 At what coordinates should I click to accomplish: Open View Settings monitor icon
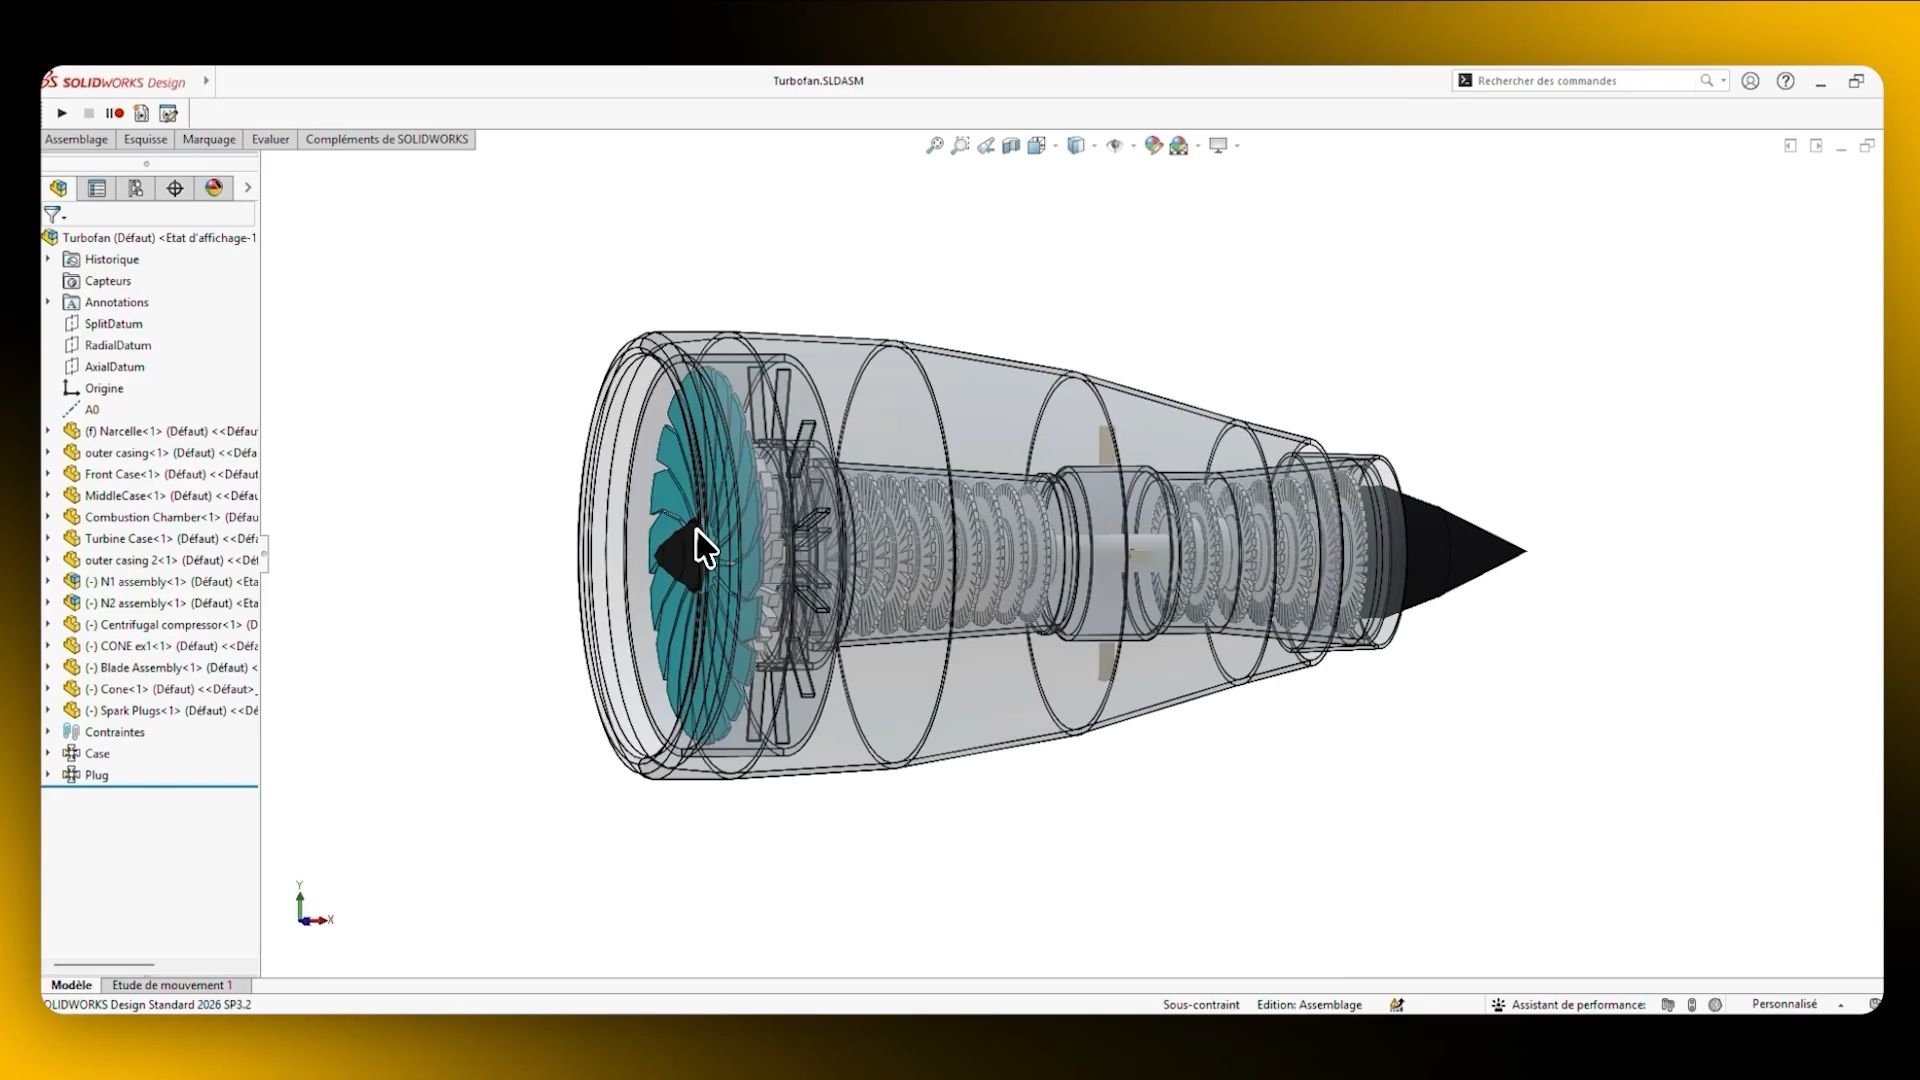point(1218,146)
